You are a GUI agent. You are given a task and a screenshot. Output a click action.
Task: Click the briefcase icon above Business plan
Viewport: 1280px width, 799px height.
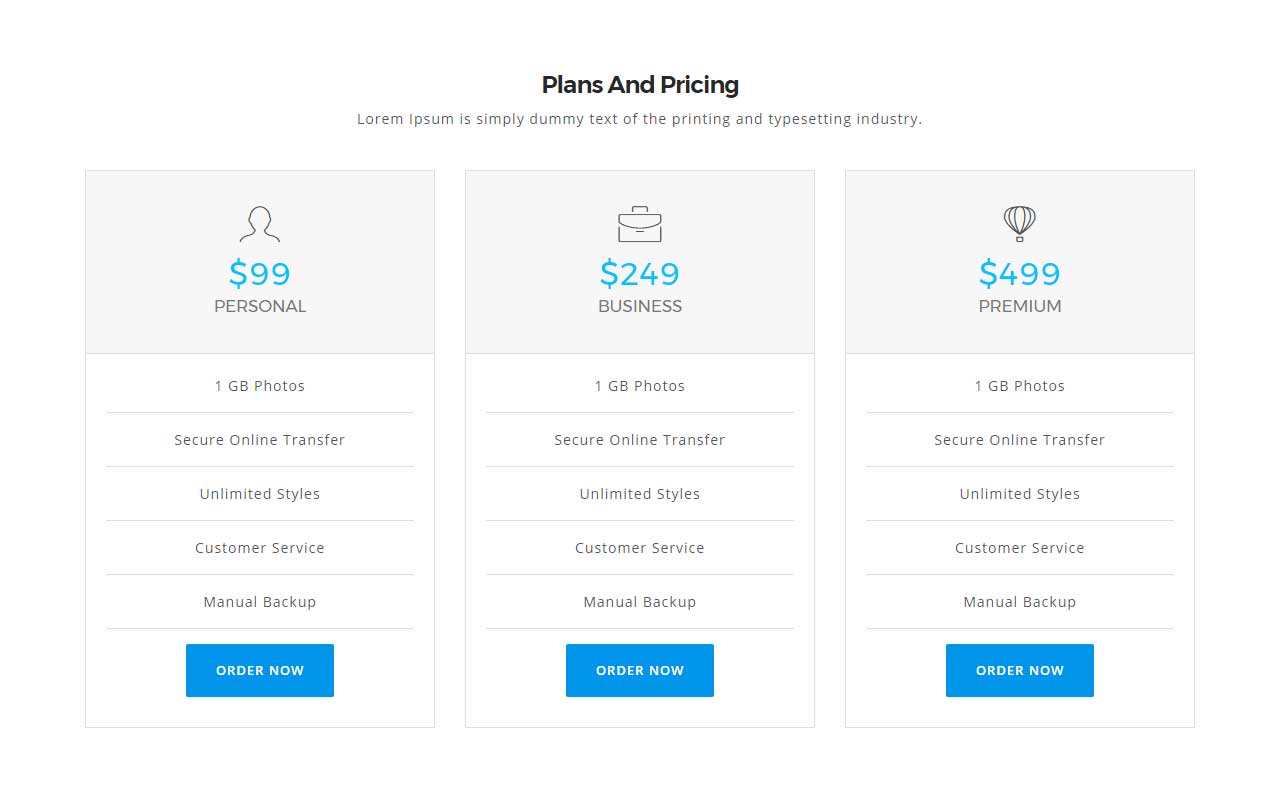640,224
